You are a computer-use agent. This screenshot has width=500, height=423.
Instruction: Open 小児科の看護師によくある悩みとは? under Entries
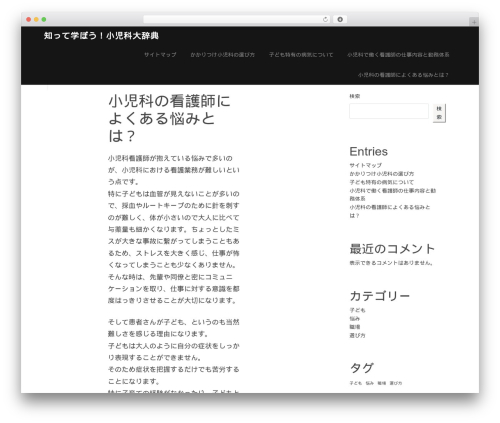click(389, 211)
